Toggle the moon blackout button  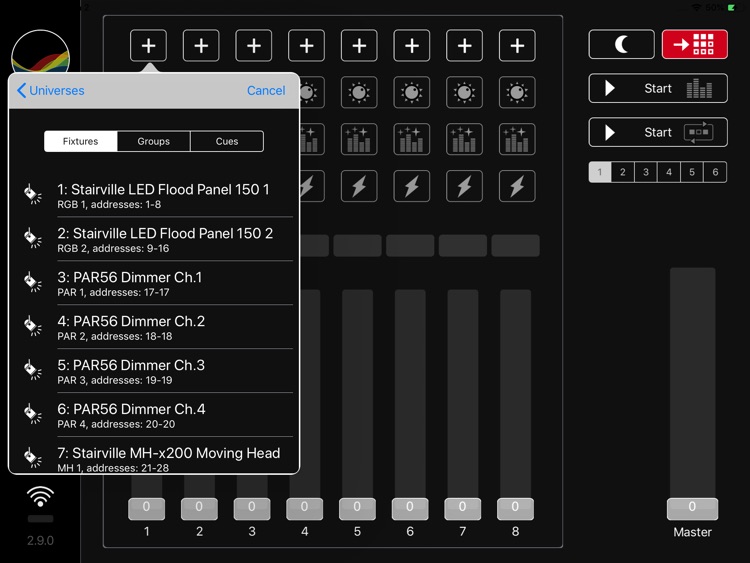tap(621, 44)
